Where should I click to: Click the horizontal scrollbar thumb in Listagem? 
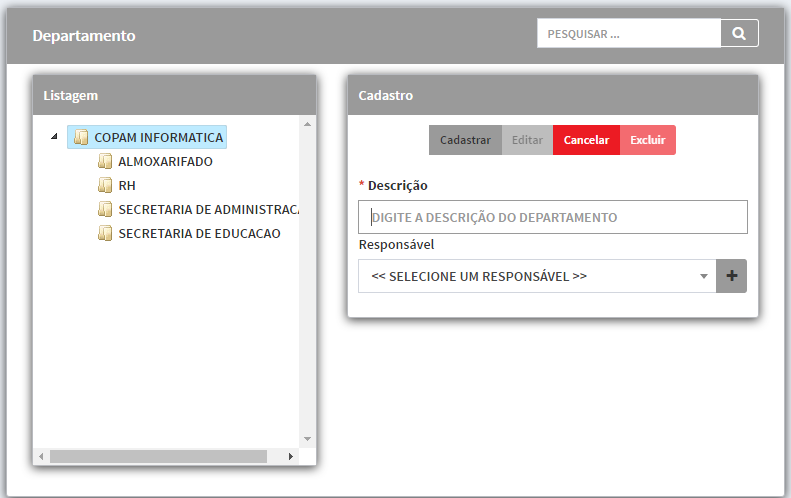158,457
